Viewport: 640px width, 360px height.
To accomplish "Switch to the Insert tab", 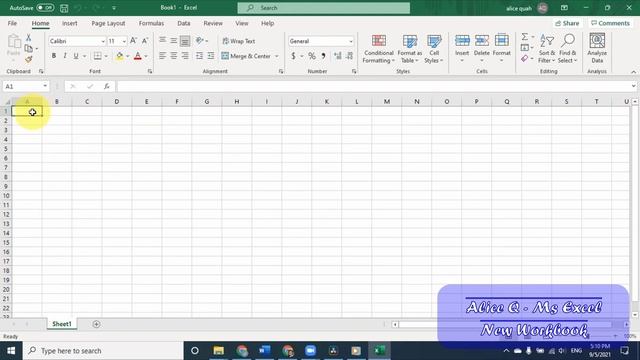I will pos(69,23).
